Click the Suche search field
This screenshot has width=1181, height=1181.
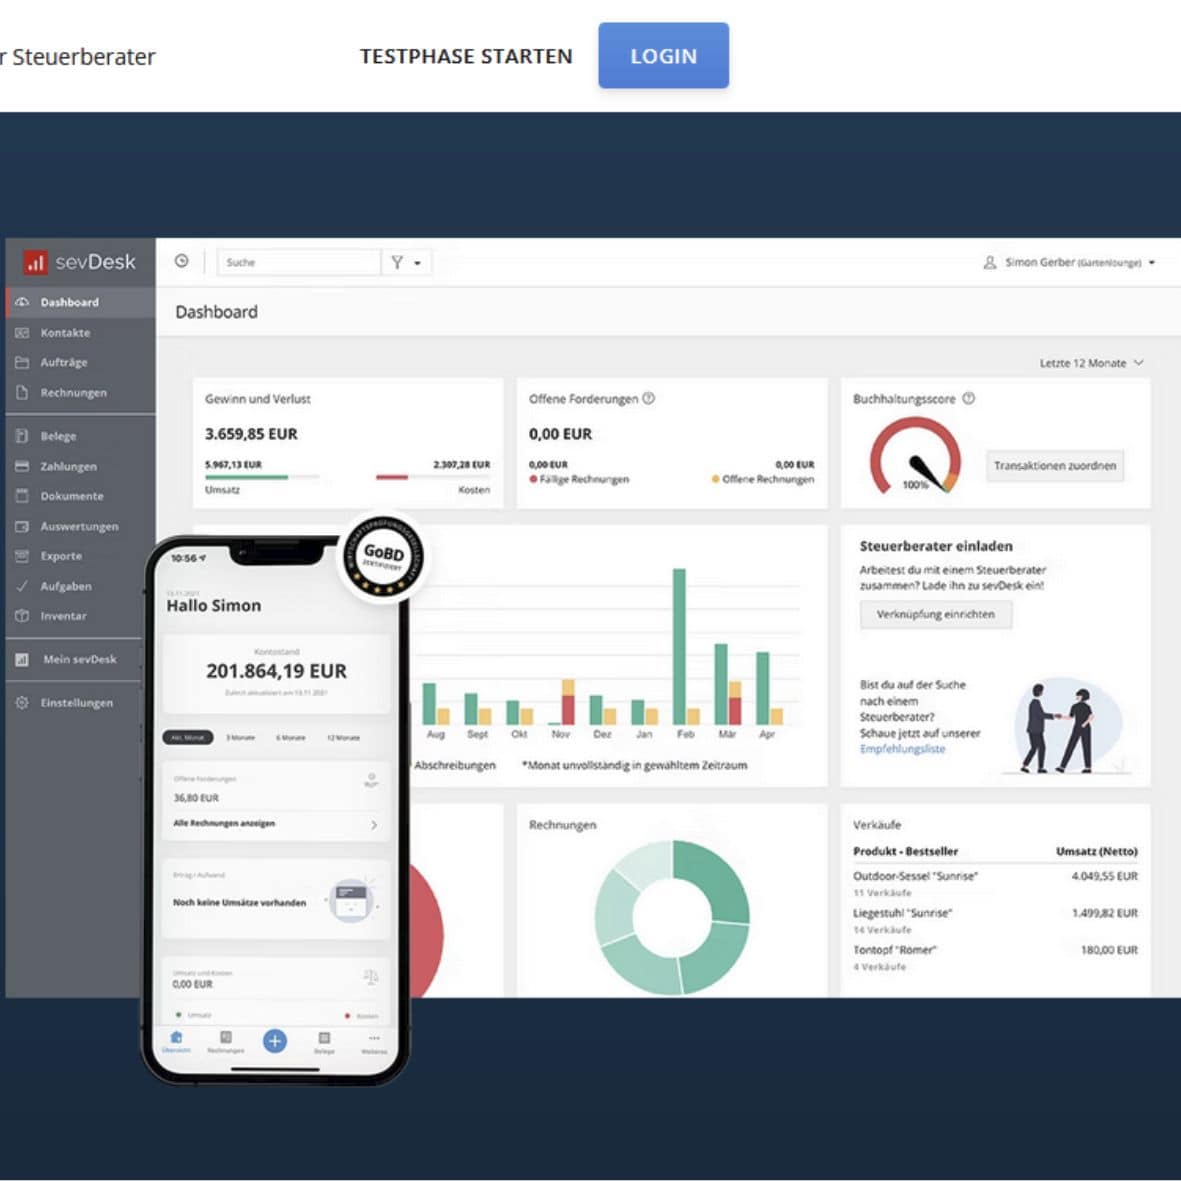[298, 262]
